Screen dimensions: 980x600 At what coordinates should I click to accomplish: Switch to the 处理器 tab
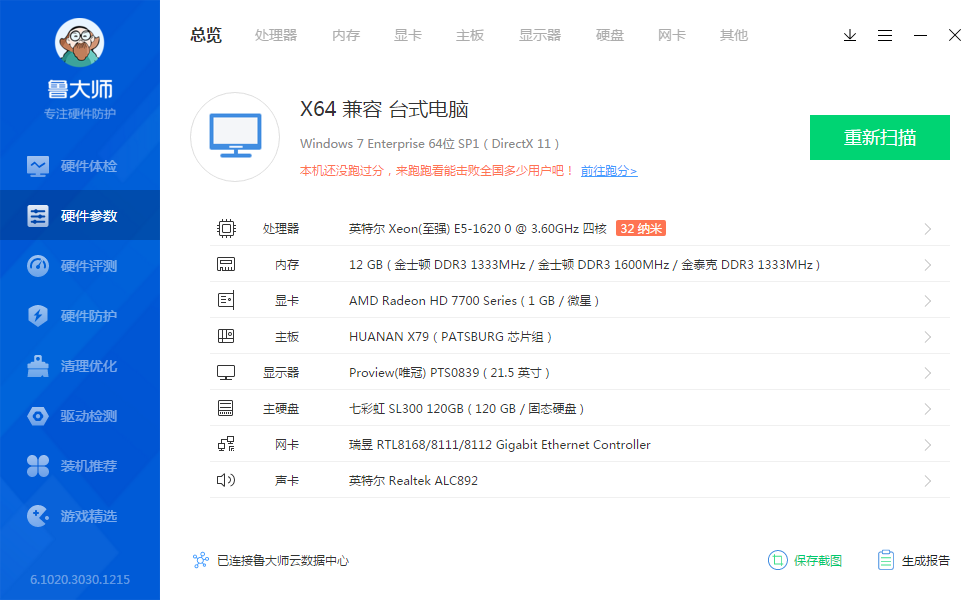click(x=276, y=35)
